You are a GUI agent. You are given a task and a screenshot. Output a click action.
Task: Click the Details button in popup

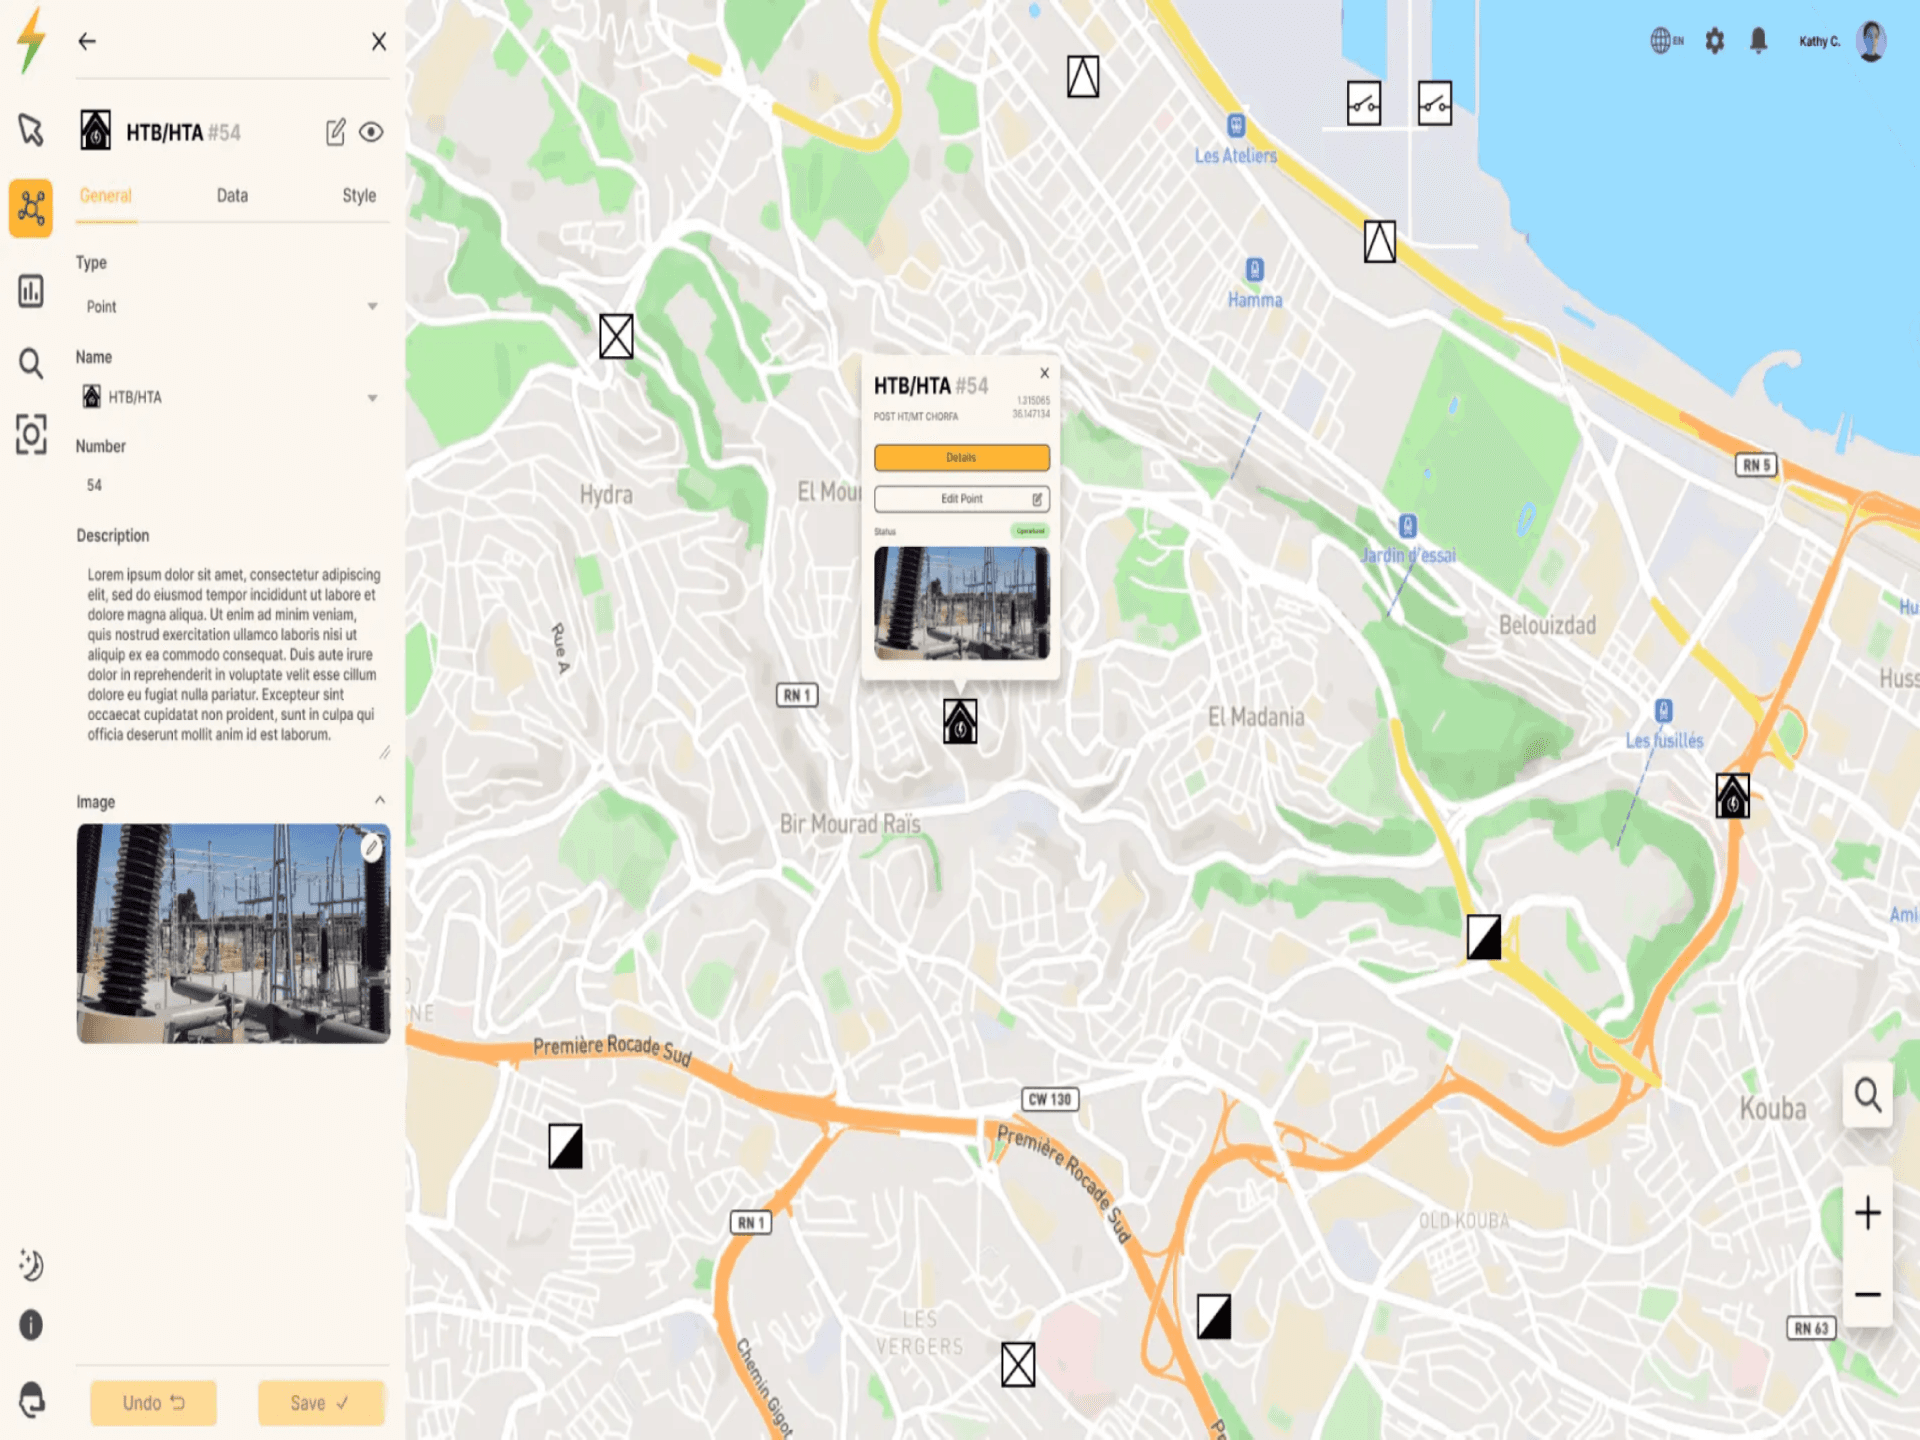pos(962,457)
